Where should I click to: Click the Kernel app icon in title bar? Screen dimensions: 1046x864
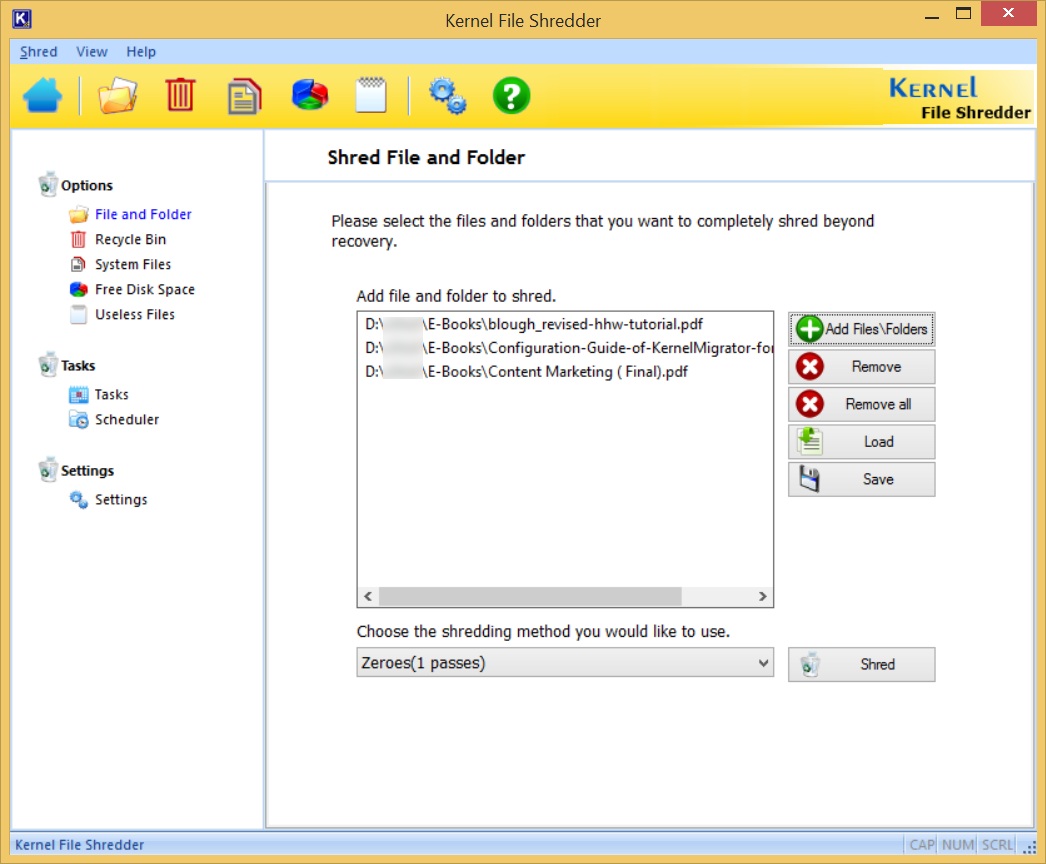pyautogui.click(x=21, y=19)
